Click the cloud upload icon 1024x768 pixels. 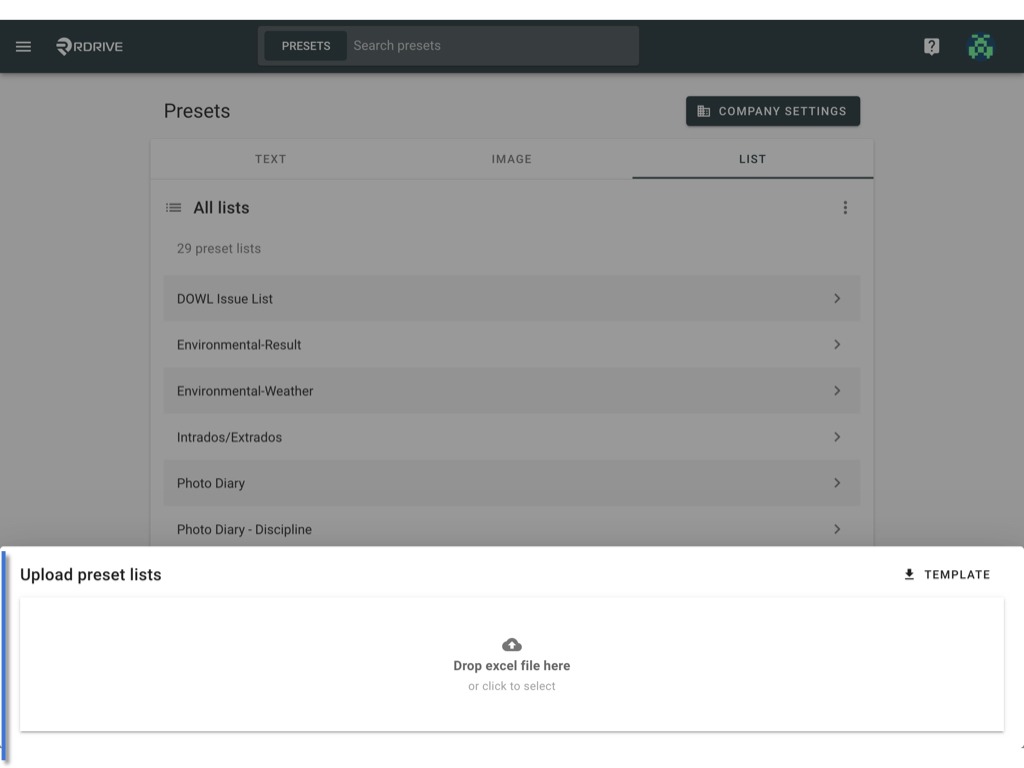(511, 645)
